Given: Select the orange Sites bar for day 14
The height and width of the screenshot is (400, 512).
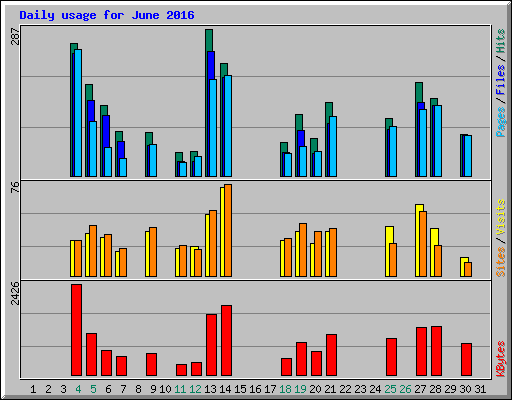Looking at the screenshot, I should click(228, 230).
